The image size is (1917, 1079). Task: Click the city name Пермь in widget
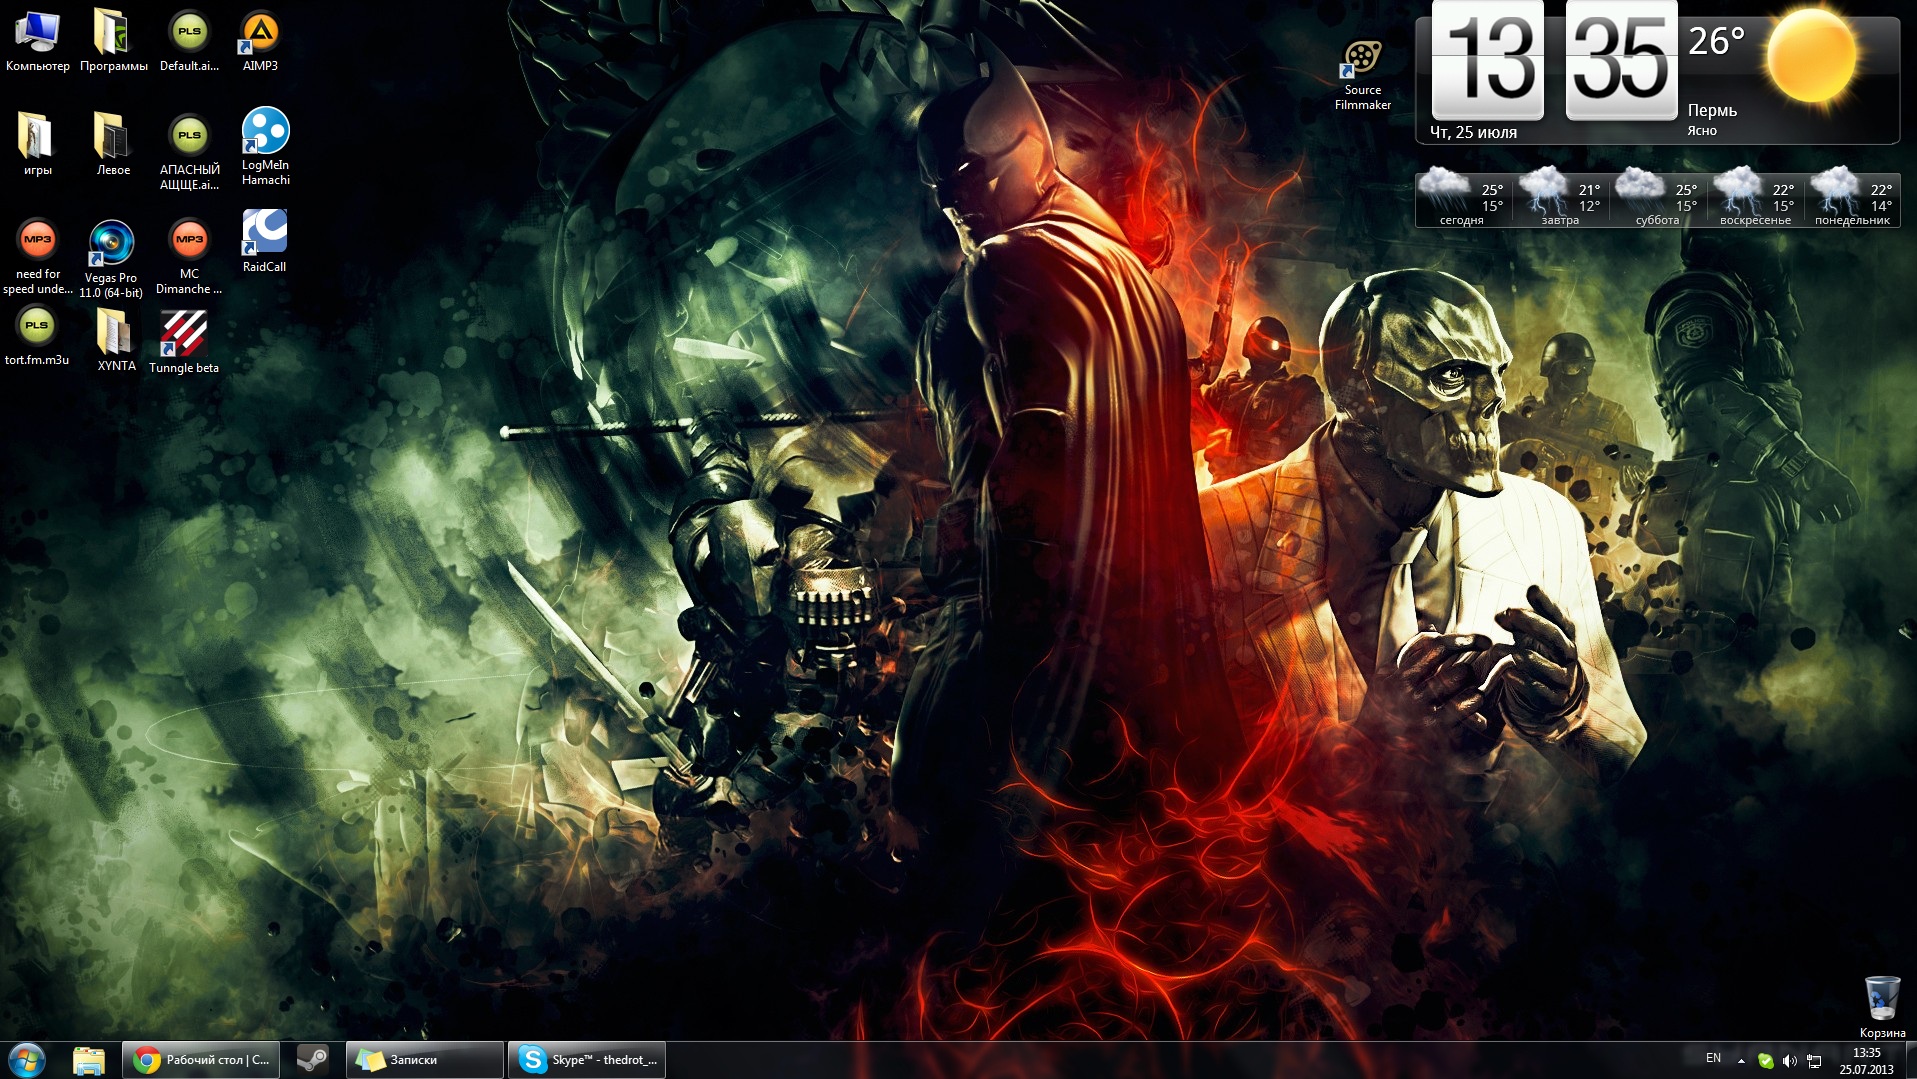(1712, 110)
